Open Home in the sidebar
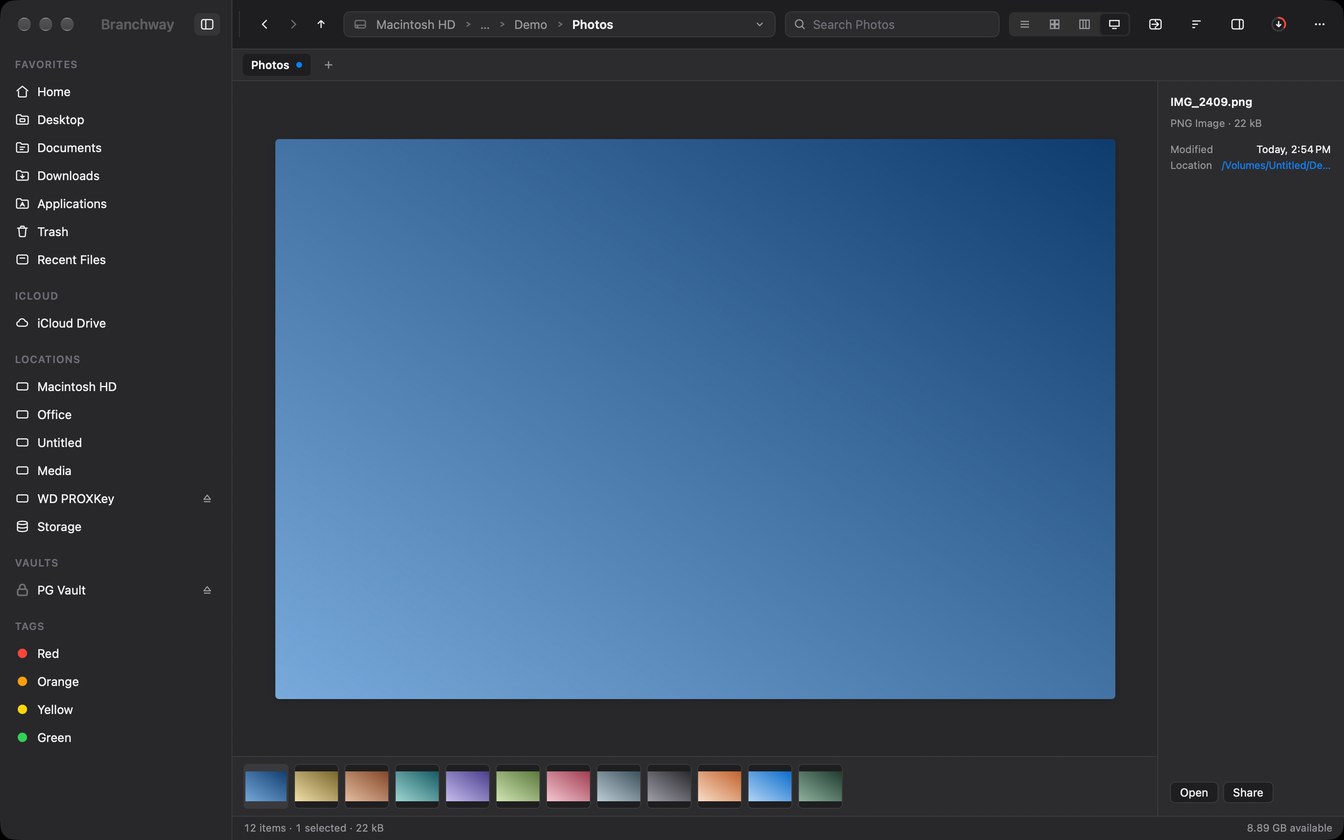This screenshot has height=840, width=1344. point(115,92)
